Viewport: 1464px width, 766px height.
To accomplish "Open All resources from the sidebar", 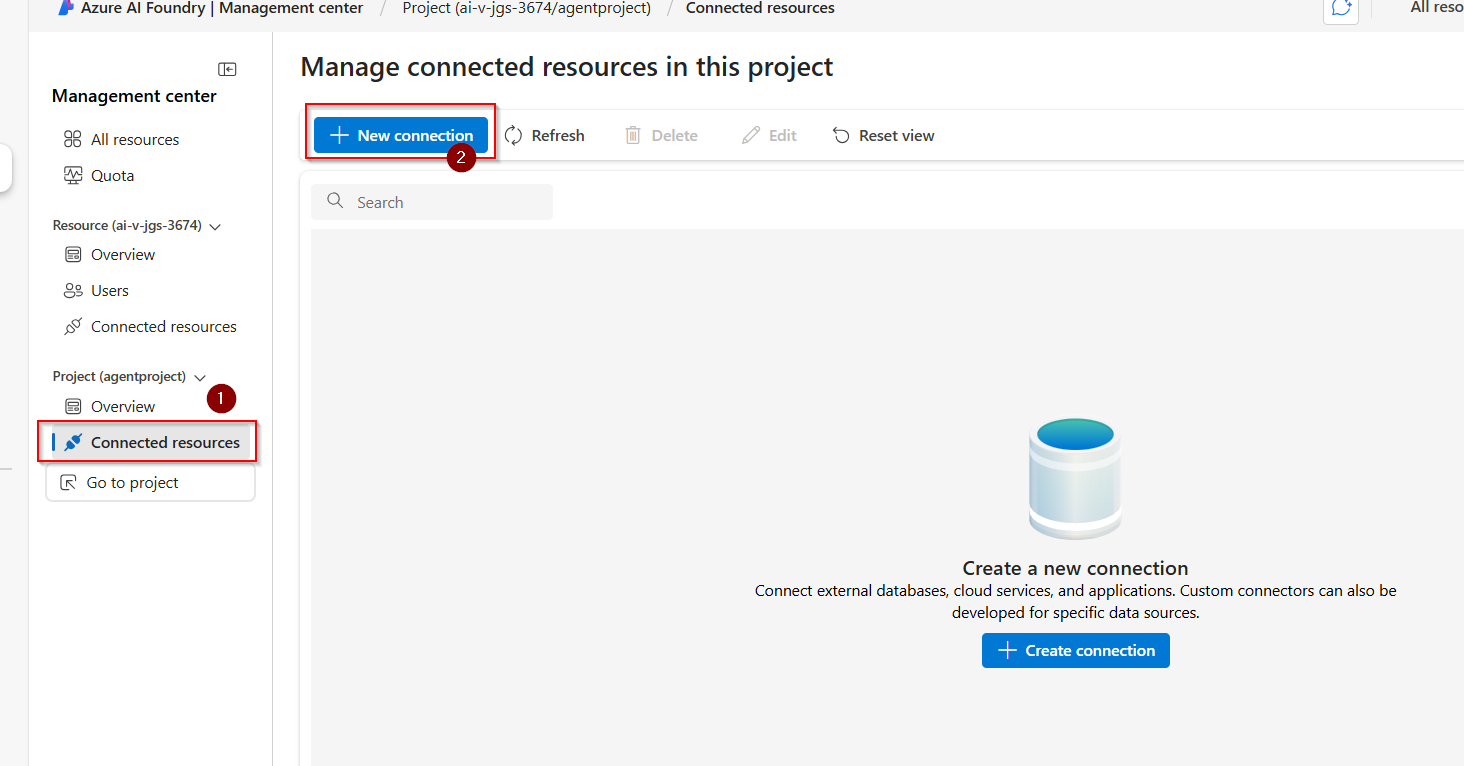I will (x=134, y=139).
